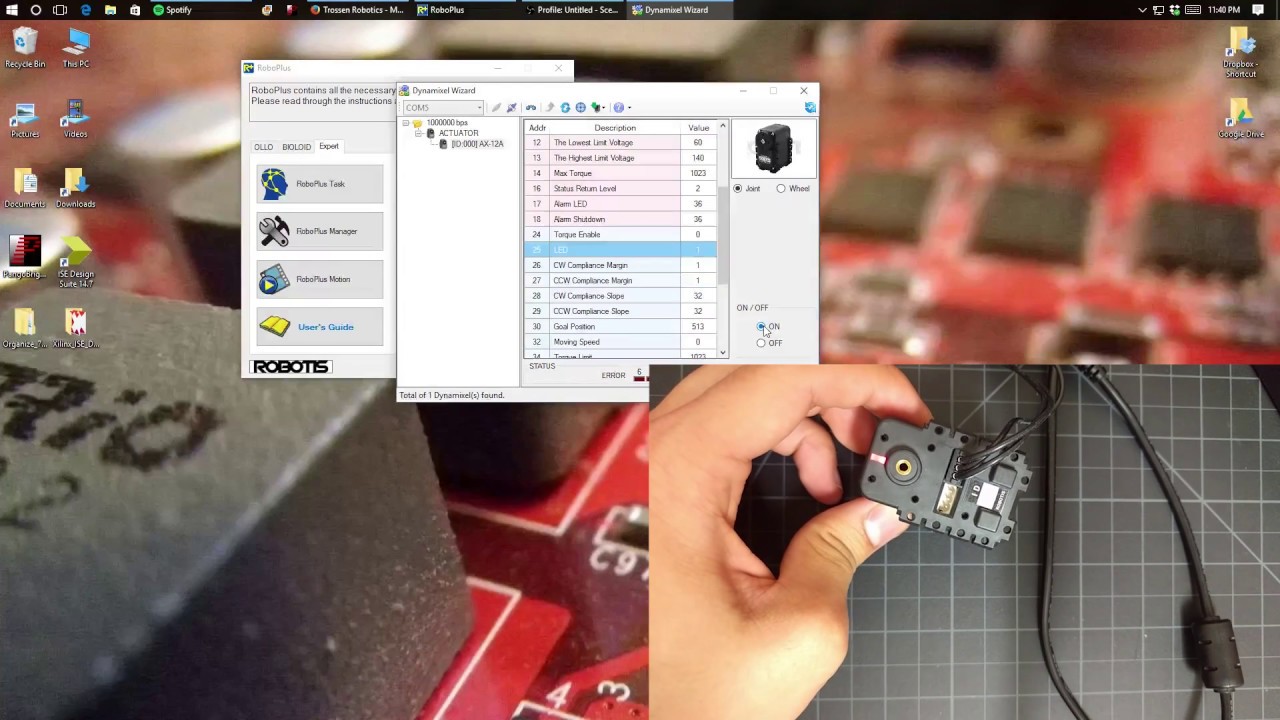Turn LED ON with radio button
The width and height of the screenshot is (1280, 720).
tap(762, 327)
